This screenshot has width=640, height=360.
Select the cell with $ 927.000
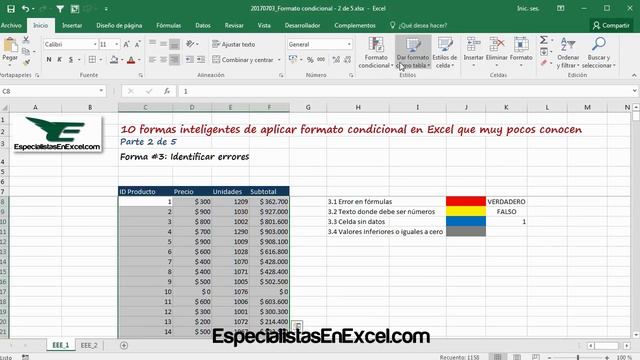(x=269, y=211)
